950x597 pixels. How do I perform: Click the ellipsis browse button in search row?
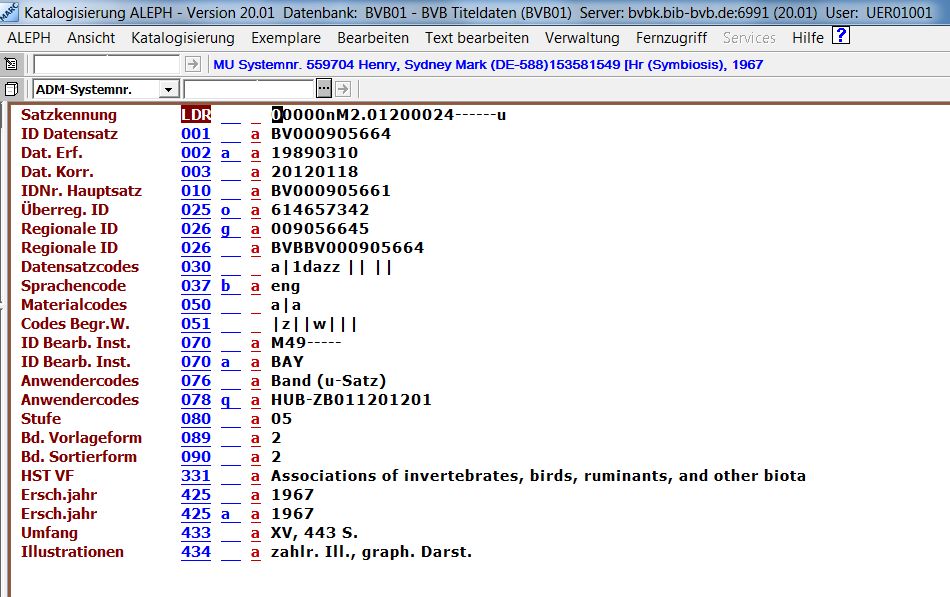[325, 89]
